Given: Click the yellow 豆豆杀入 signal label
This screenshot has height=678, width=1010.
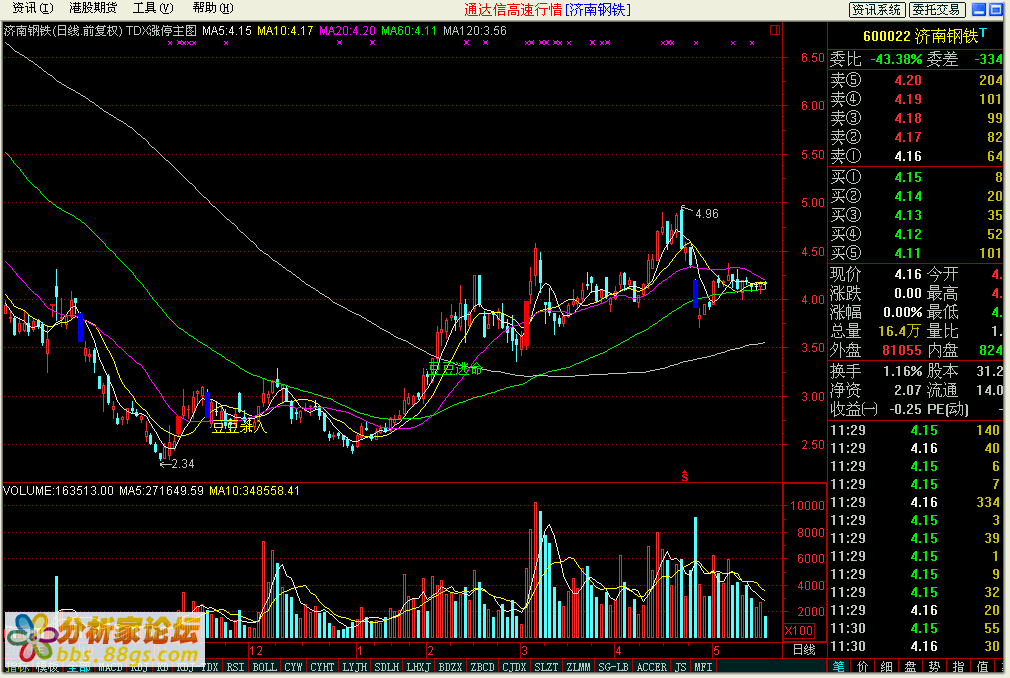Looking at the screenshot, I should 238,426.
